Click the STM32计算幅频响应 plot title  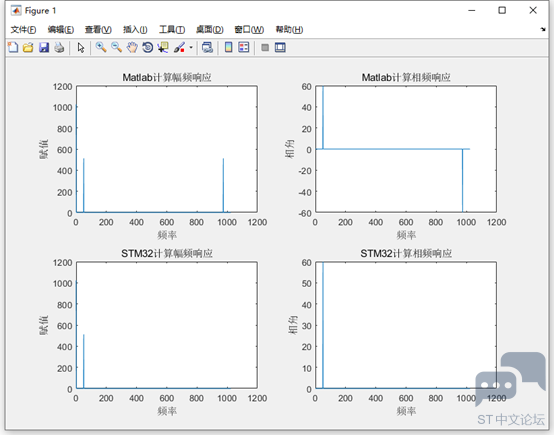click(x=167, y=253)
